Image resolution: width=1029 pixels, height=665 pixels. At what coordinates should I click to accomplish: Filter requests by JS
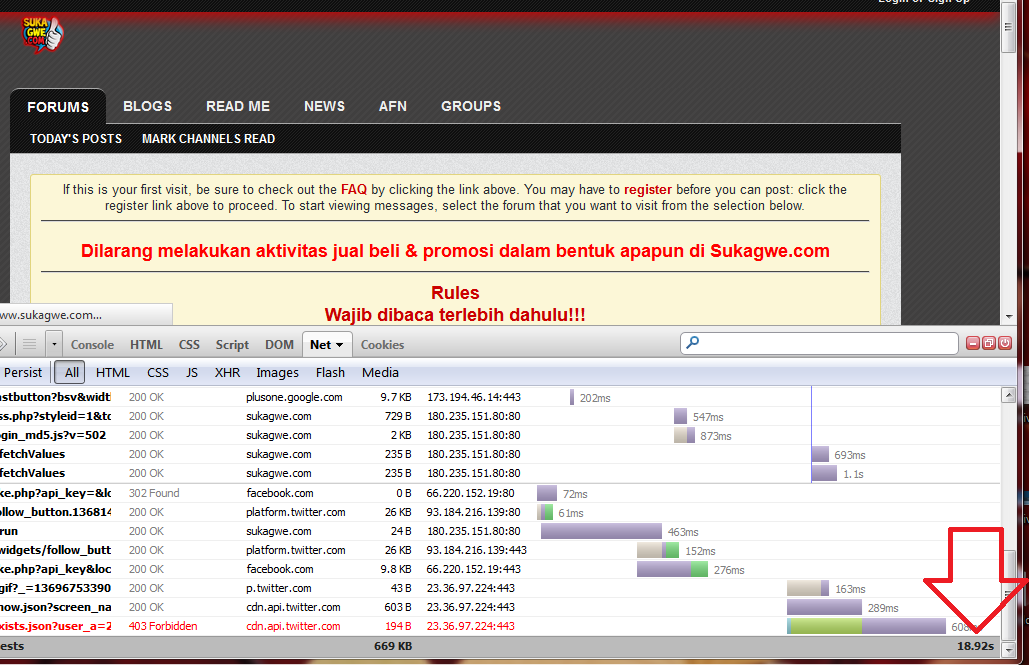(x=192, y=372)
